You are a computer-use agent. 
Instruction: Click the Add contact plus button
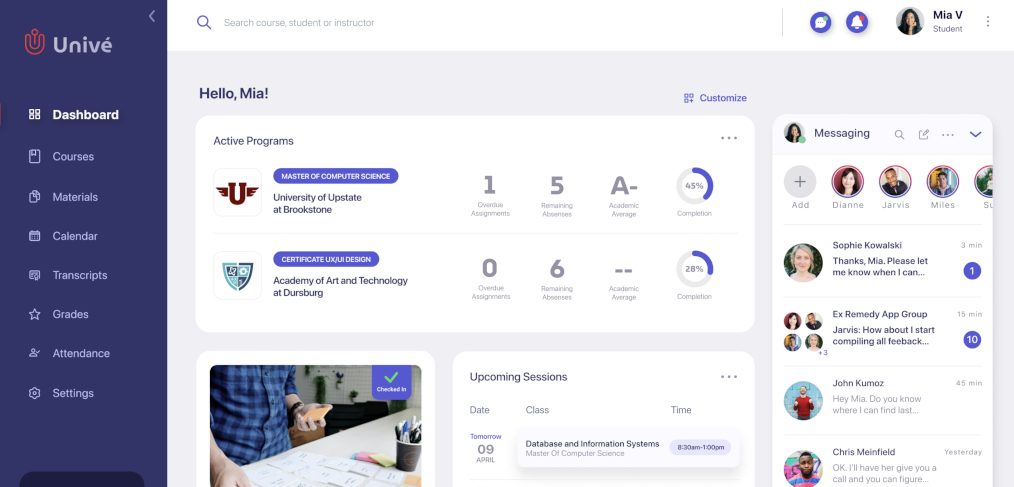(800, 182)
